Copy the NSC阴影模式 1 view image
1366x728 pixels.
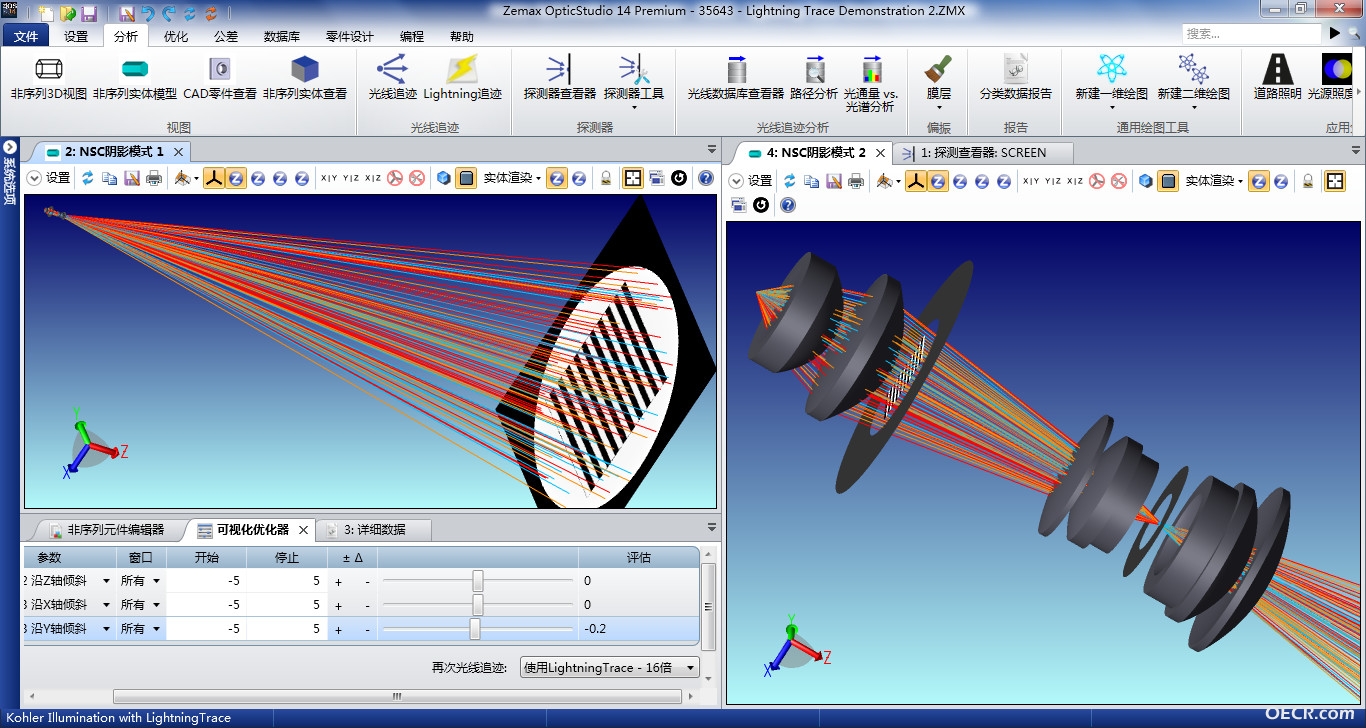point(110,178)
